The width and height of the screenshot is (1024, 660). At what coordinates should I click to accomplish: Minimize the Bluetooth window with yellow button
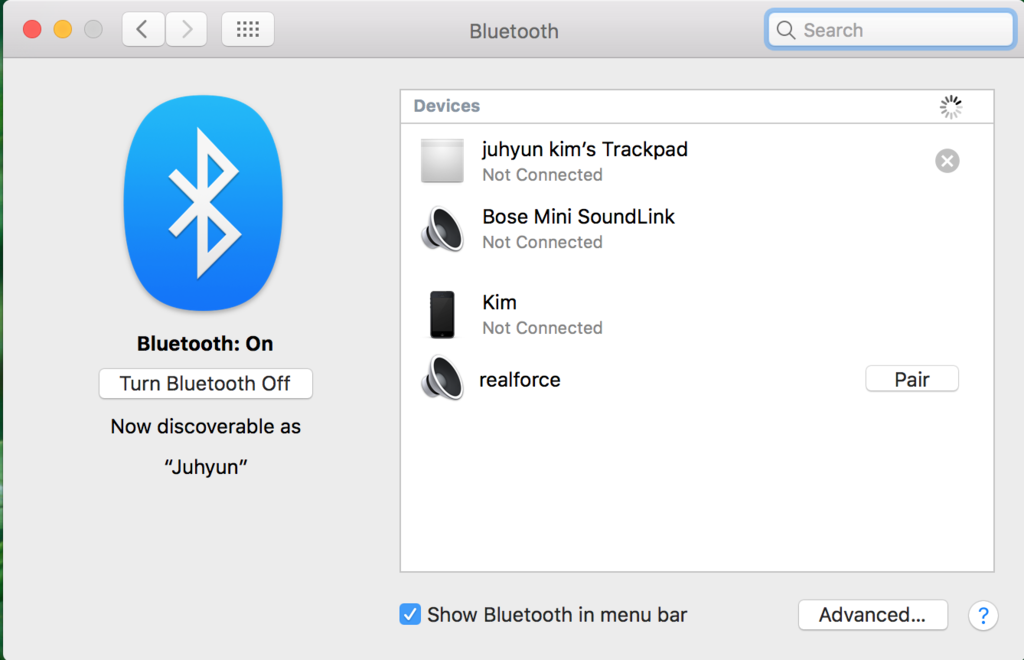point(63,29)
